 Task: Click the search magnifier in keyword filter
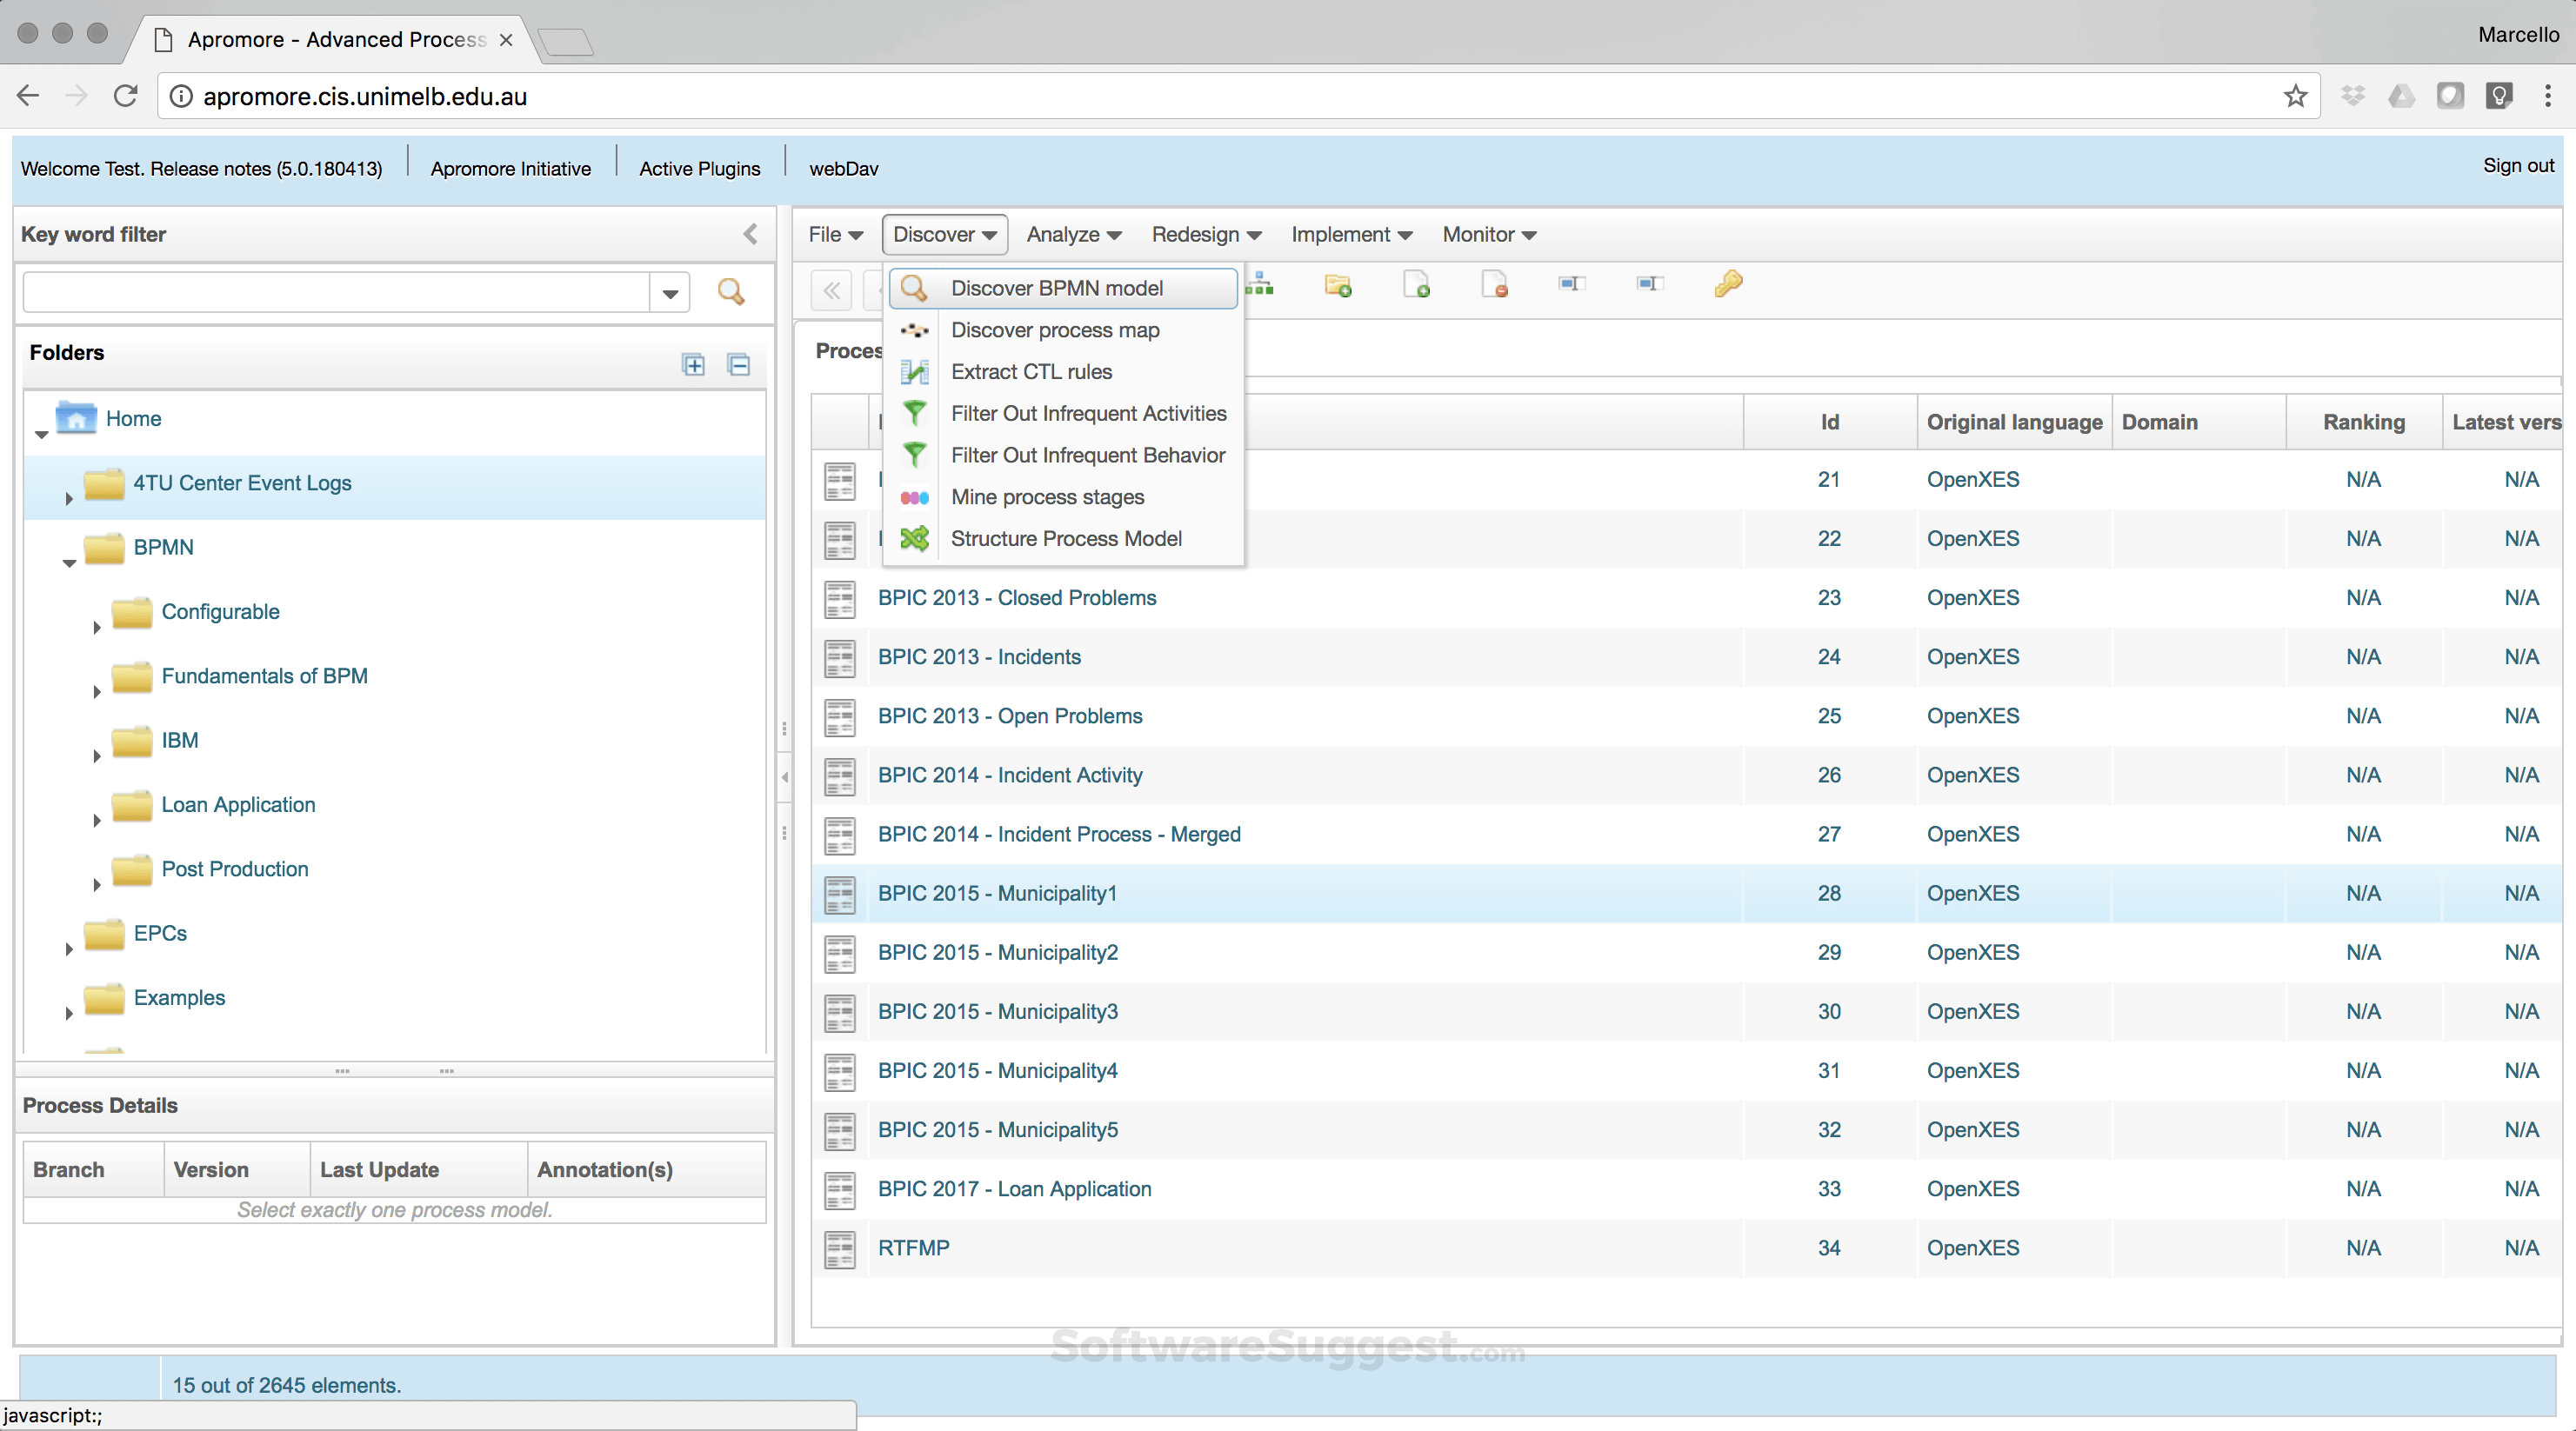[x=731, y=291]
